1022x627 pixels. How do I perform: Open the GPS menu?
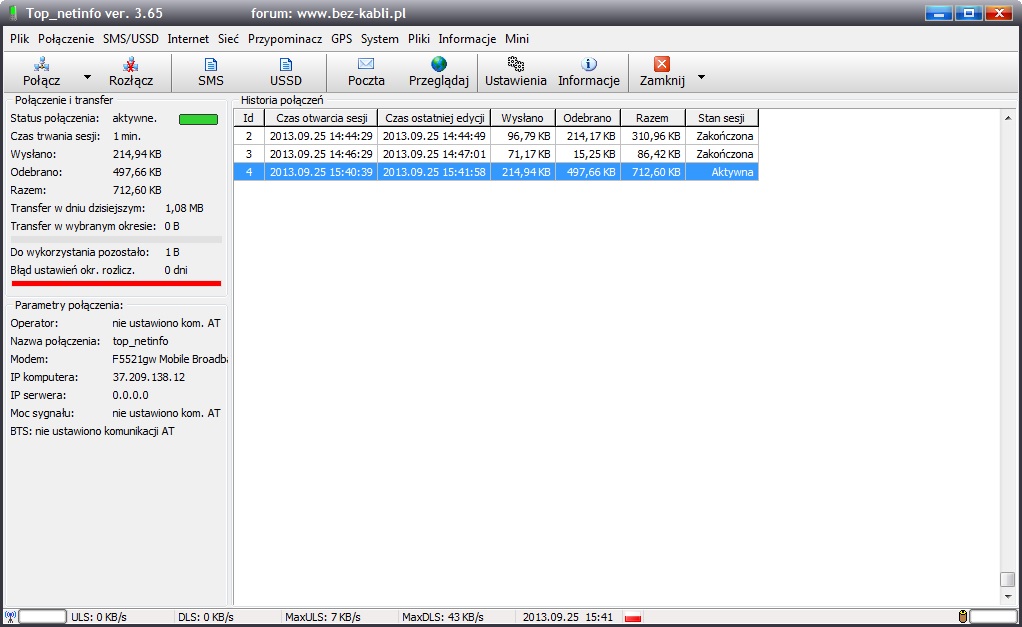(x=342, y=39)
